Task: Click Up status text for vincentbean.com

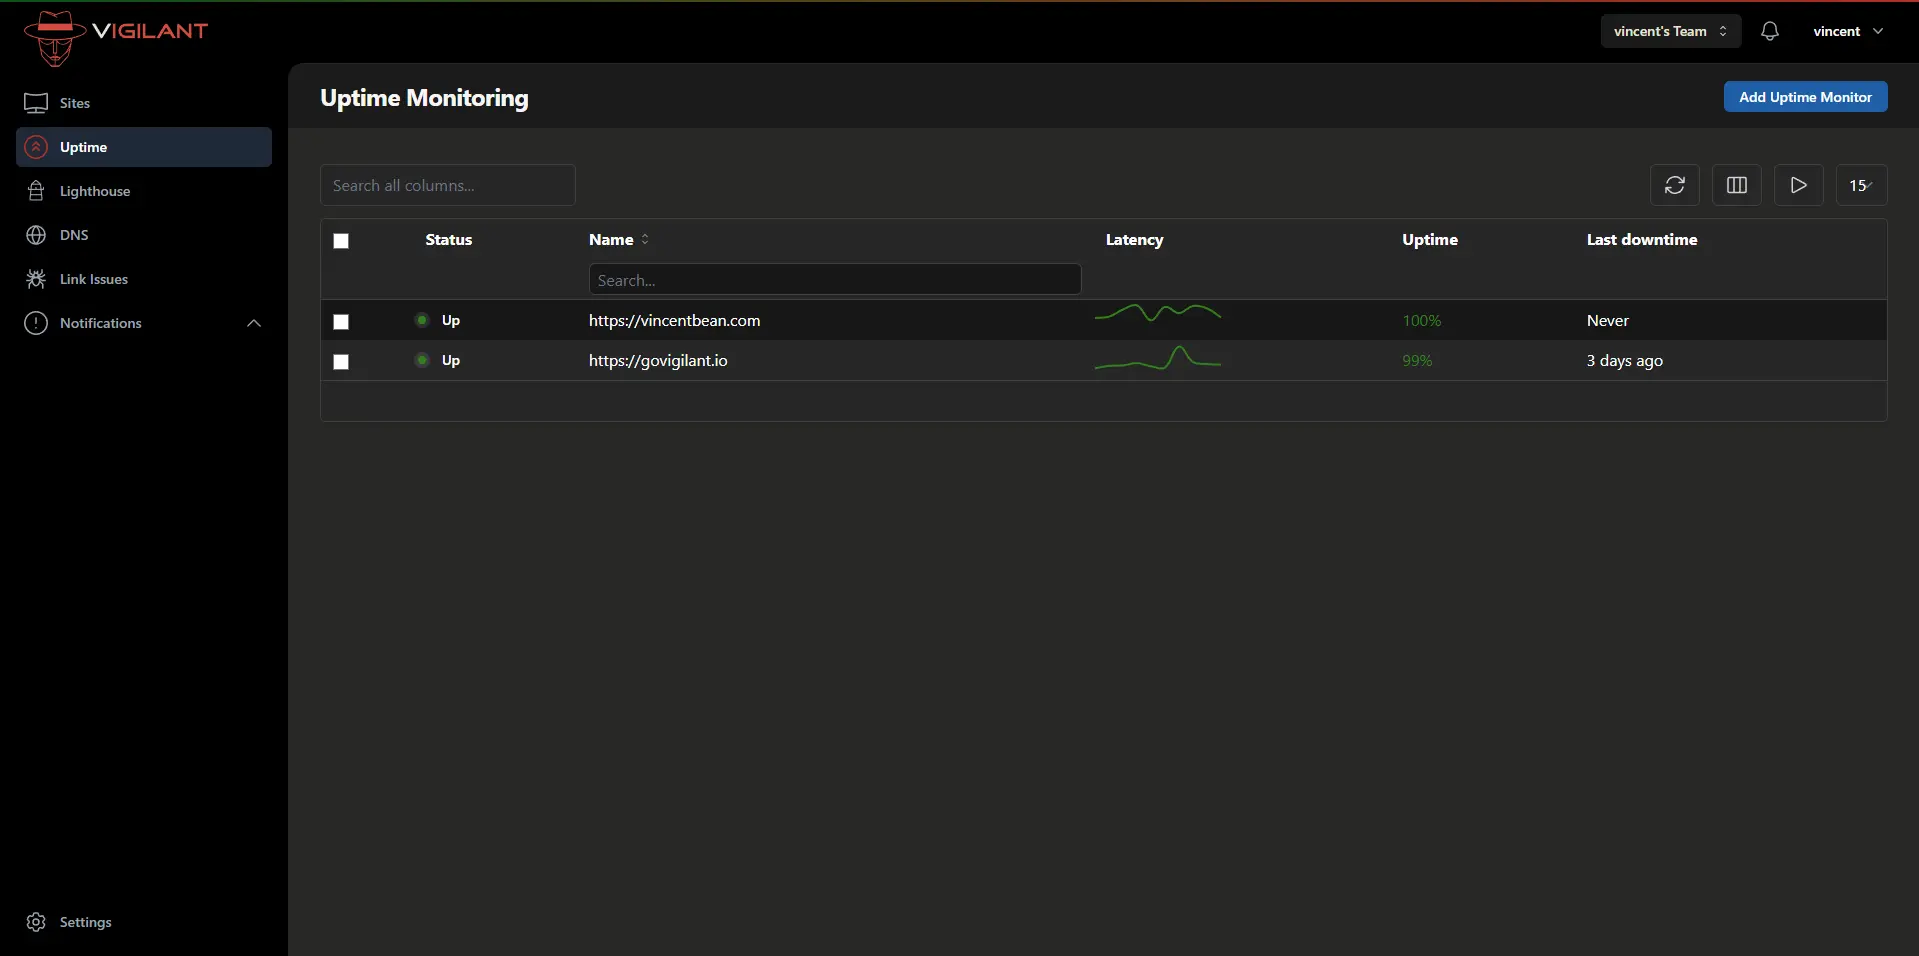Action: 451,320
